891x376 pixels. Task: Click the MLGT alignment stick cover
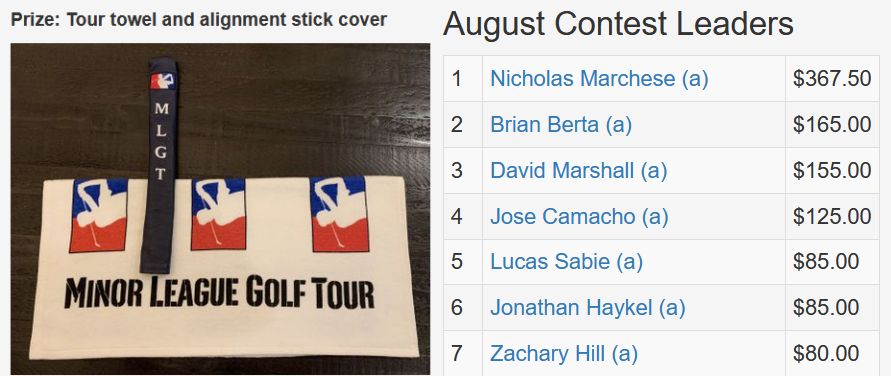point(160,165)
